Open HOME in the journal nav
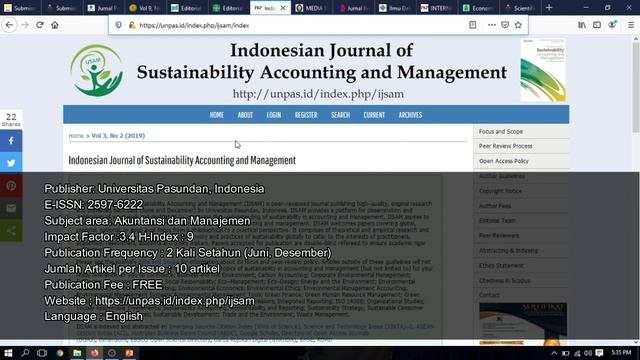 pos(217,115)
